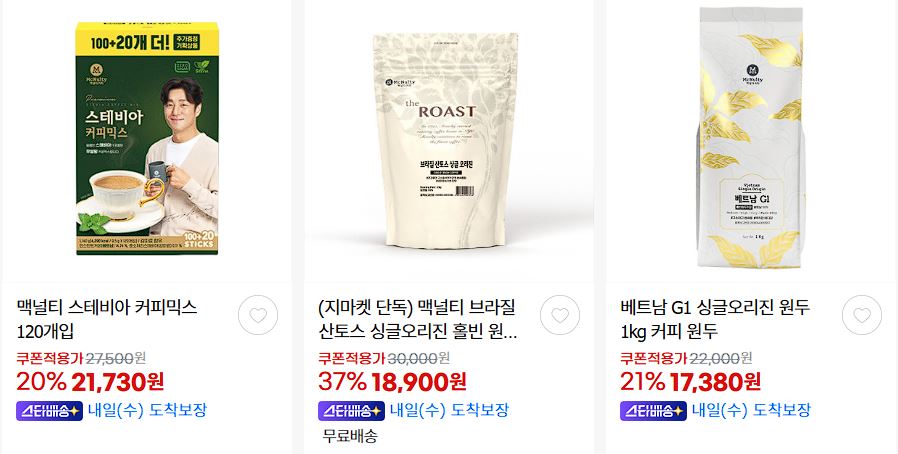Favorite the 스테비아 커피믹스 product with heart icon
898x454 pixels.
tap(258, 315)
